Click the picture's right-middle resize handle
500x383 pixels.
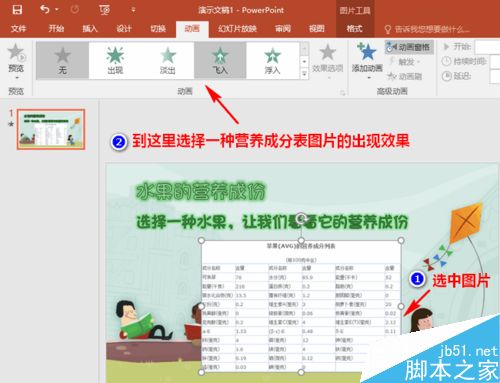tap(401, 306)
